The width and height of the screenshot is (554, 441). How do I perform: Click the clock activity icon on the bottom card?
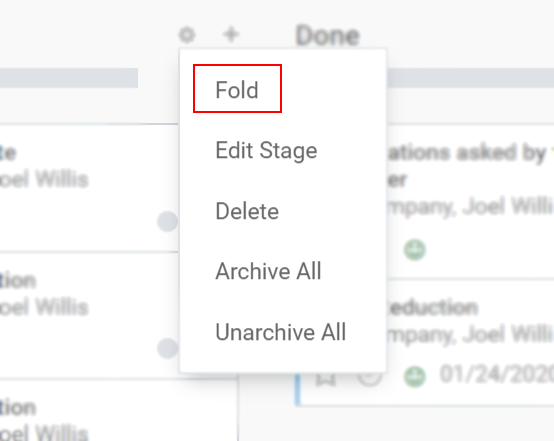370,379
